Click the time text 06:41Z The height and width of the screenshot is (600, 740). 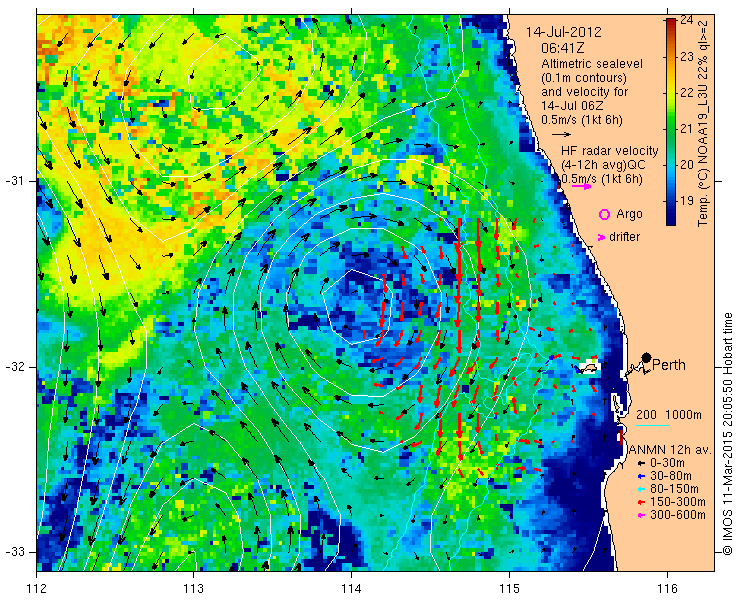pos(563,48)
